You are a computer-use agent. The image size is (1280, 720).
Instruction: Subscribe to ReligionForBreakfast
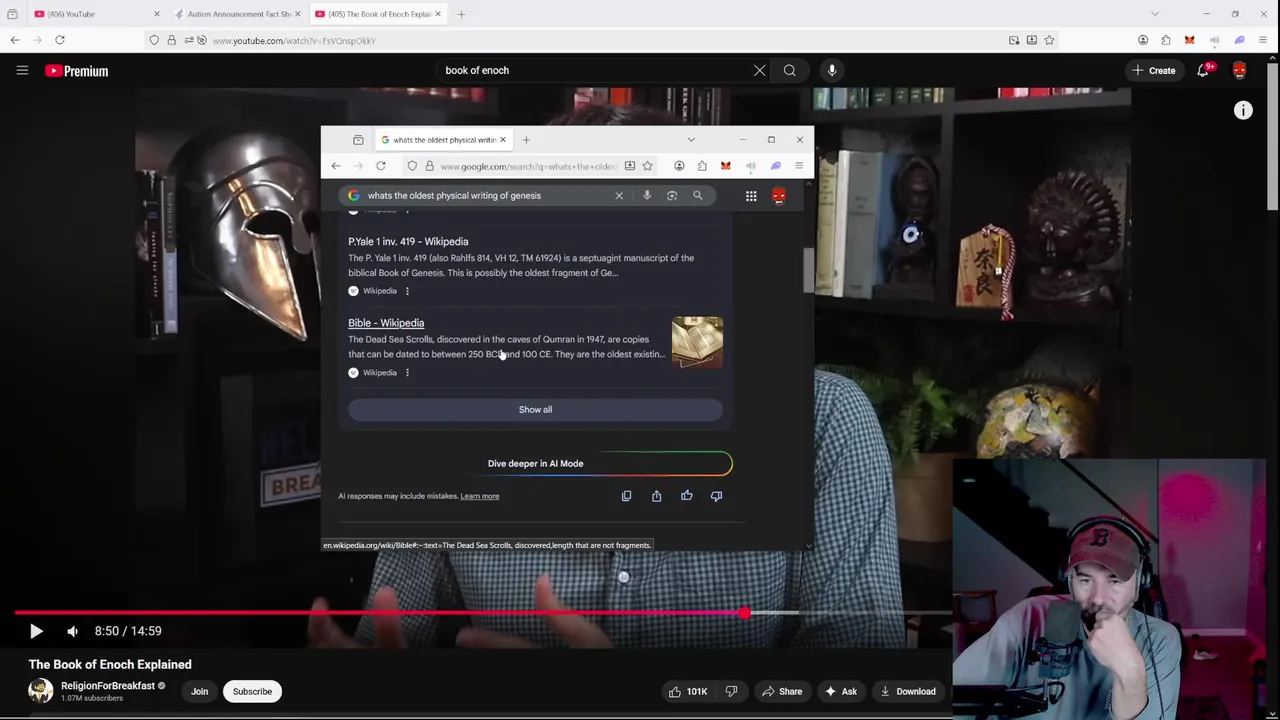pos(252,691)
